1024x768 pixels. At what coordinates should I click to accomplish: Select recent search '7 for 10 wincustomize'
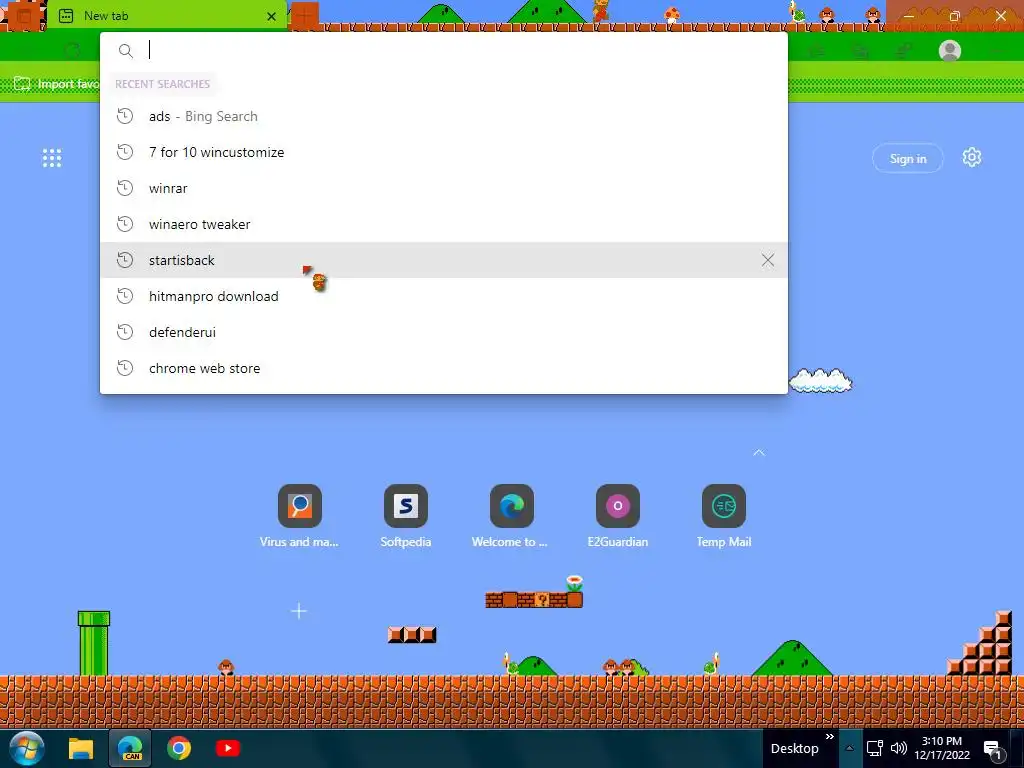click(x=444, y=152)
